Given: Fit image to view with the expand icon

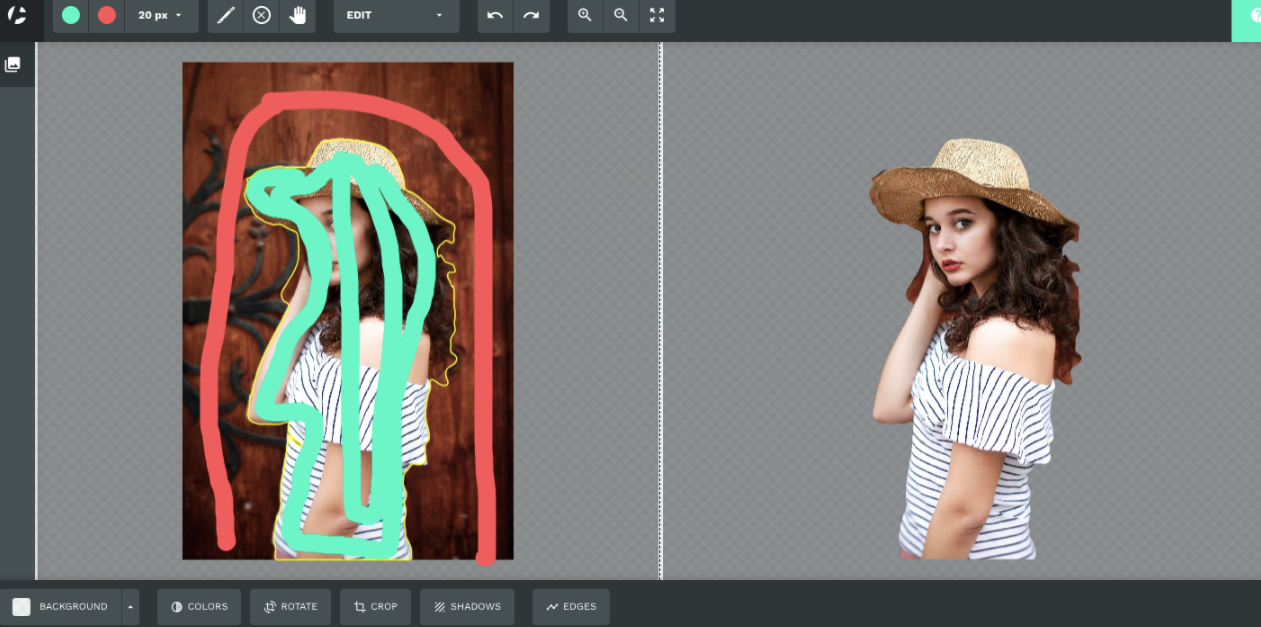Looking at the screenshot, I should point(657,16).
